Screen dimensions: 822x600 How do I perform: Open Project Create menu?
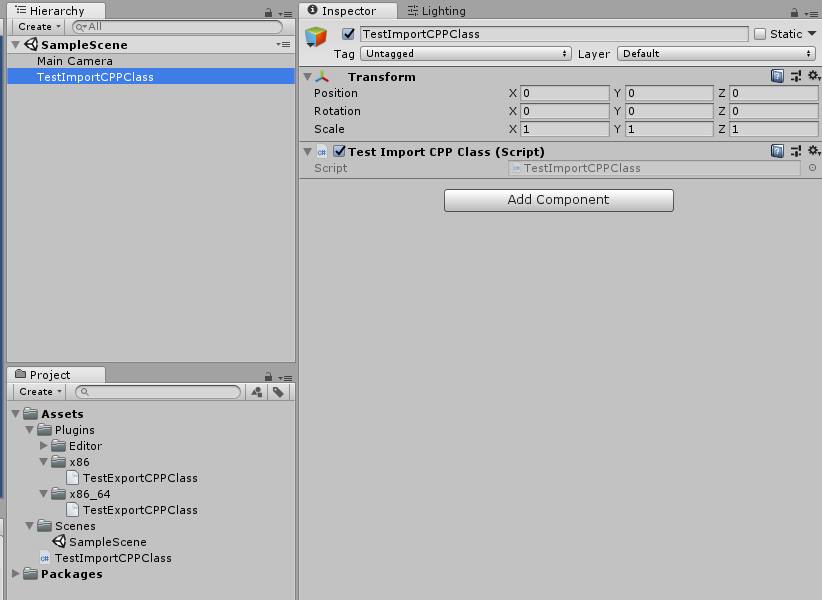[39, 391]
